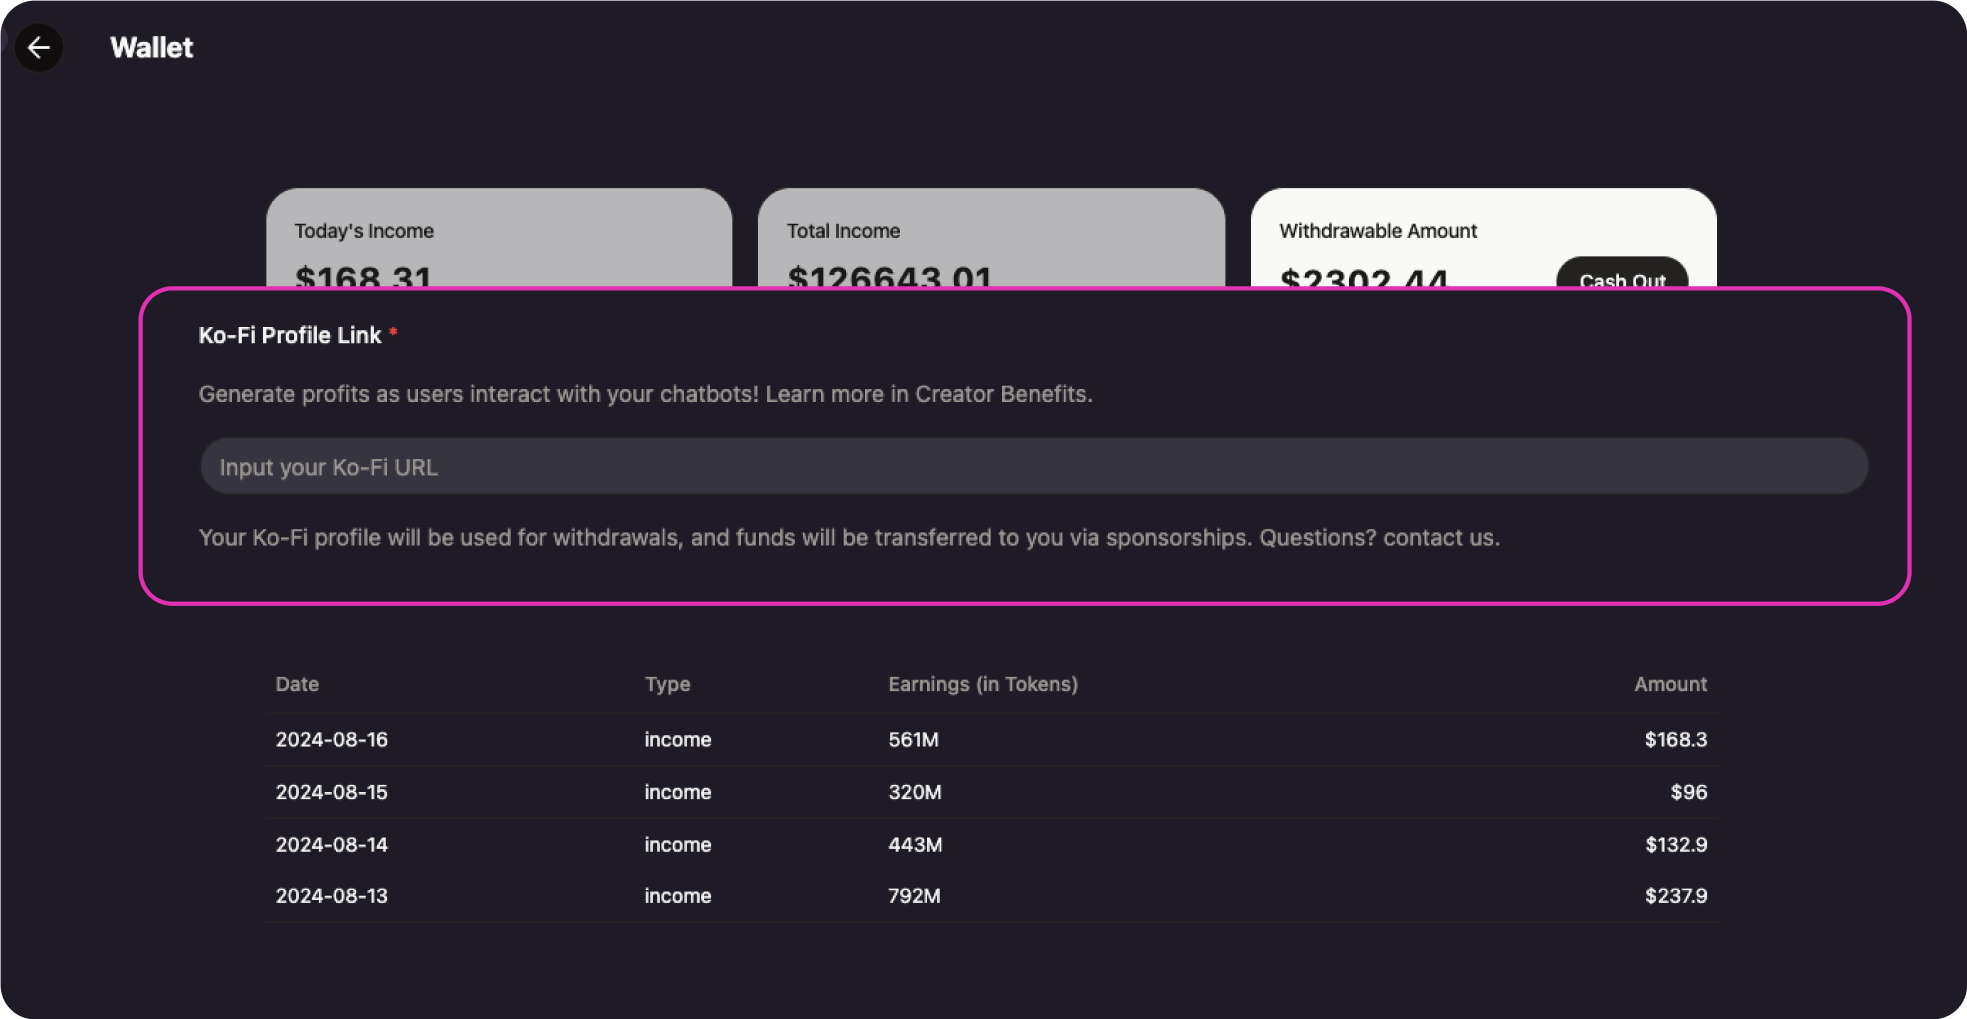The height and width of the screenshot is (1019, 1967).
Task: Click the back arrow icon
Action: tap(39, 47)
